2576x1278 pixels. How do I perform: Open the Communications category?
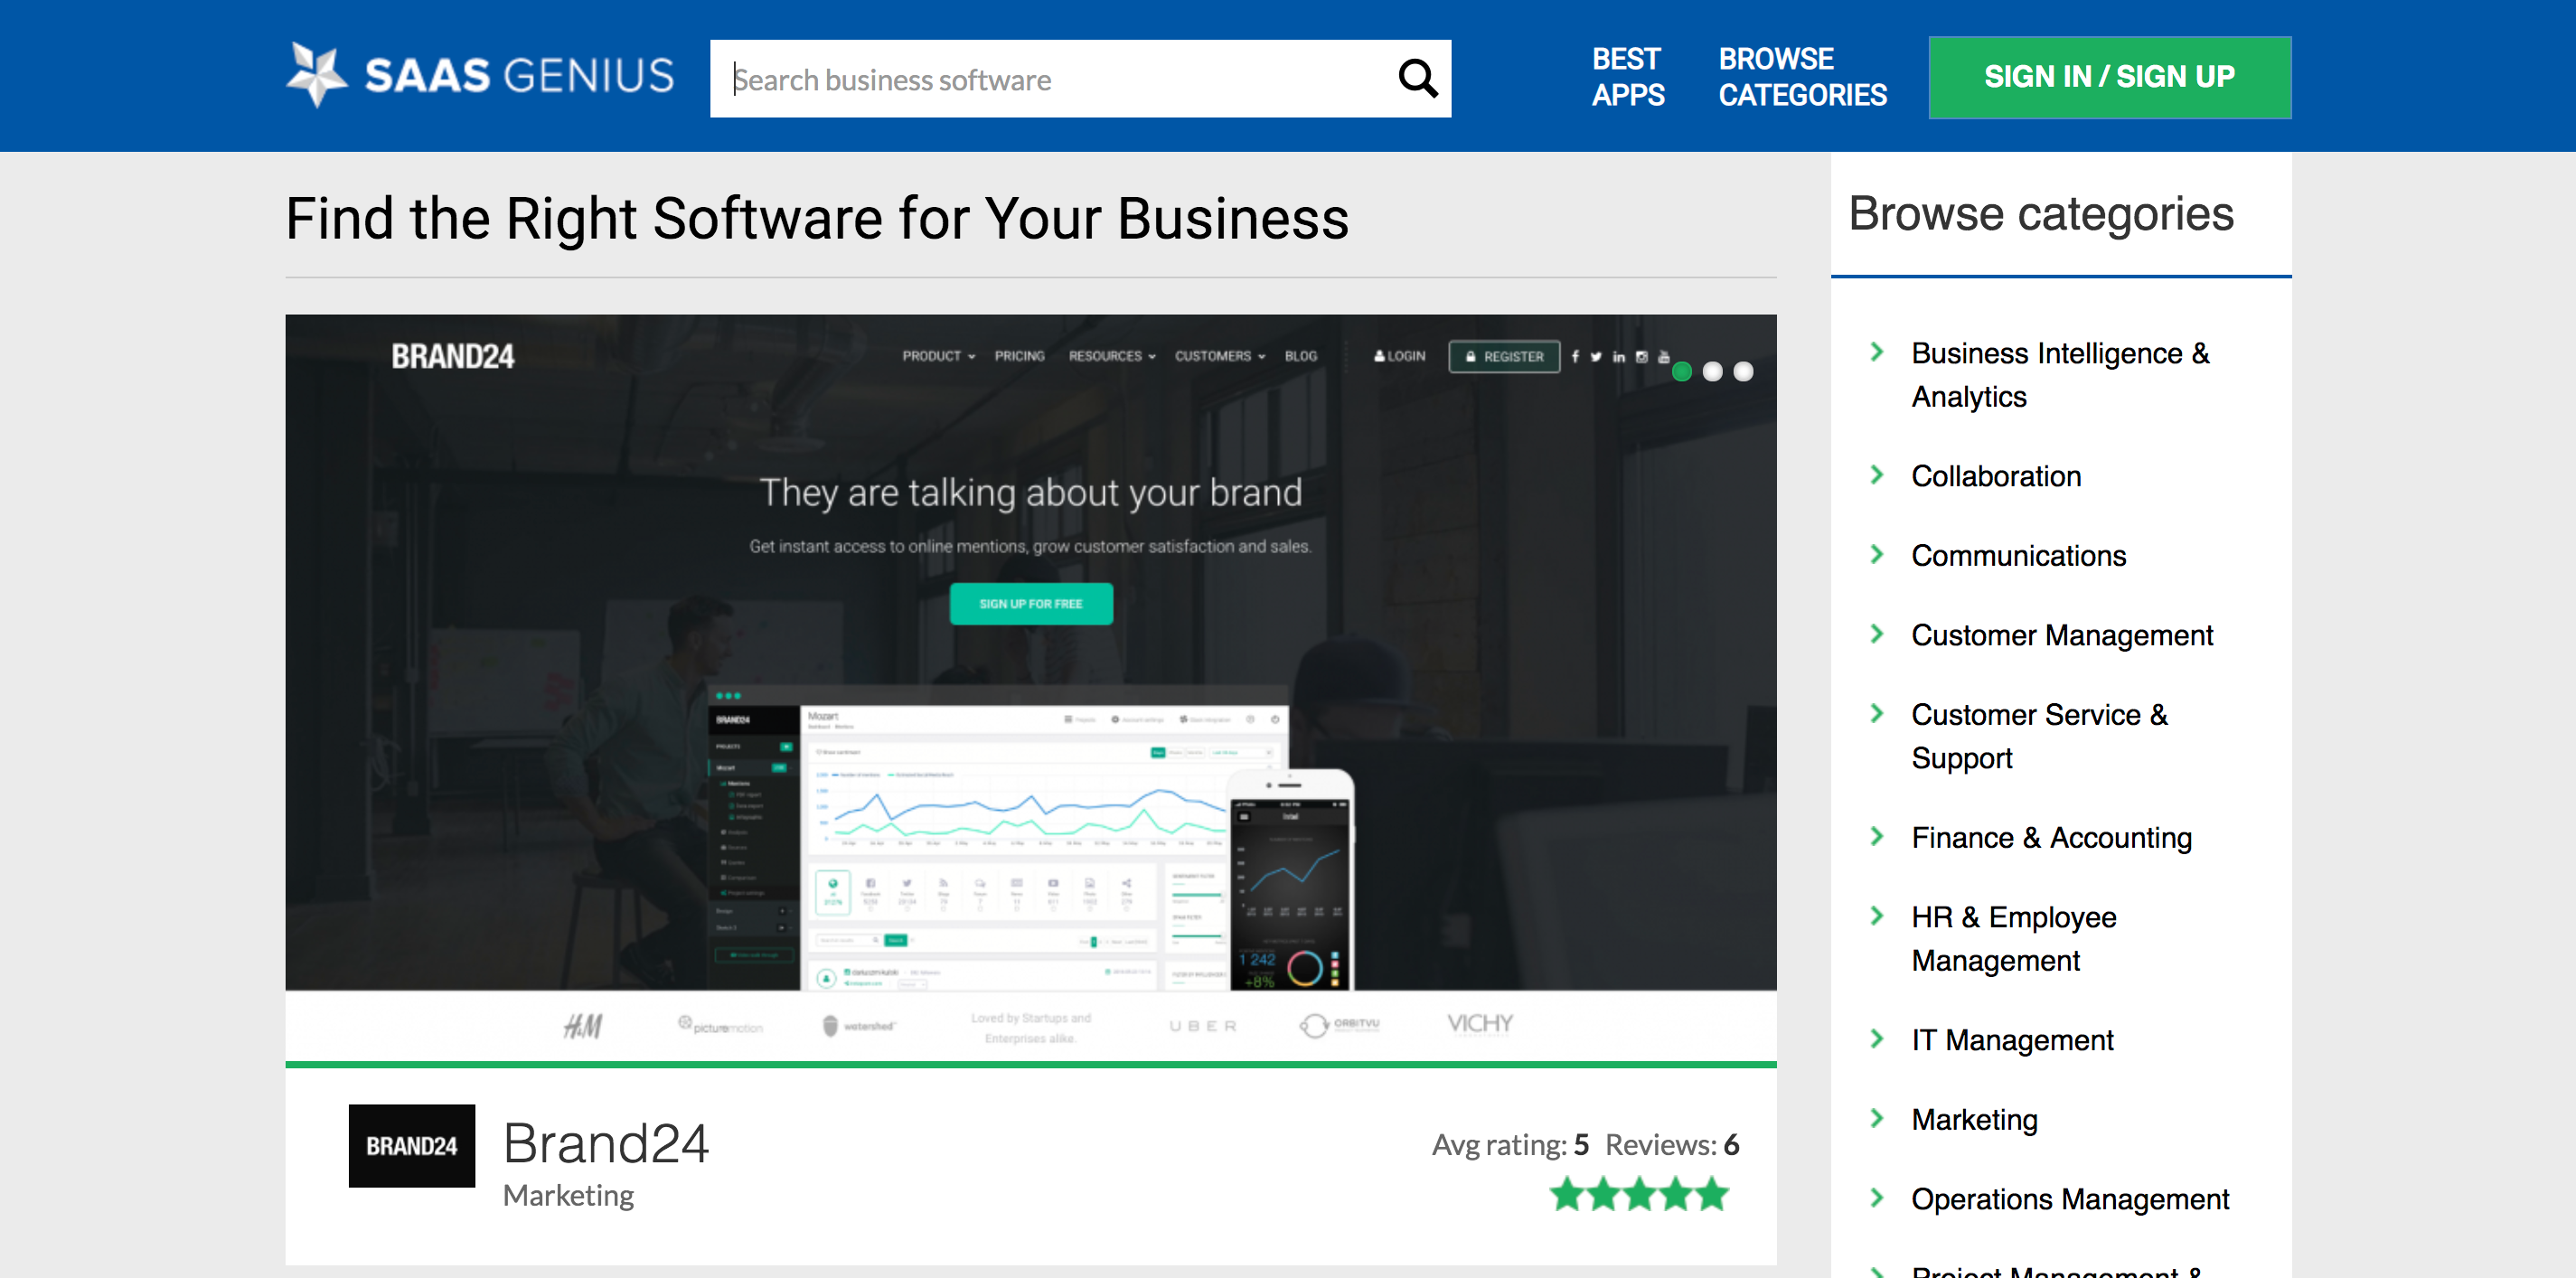pyautogui.click(x=2018, y=556)
